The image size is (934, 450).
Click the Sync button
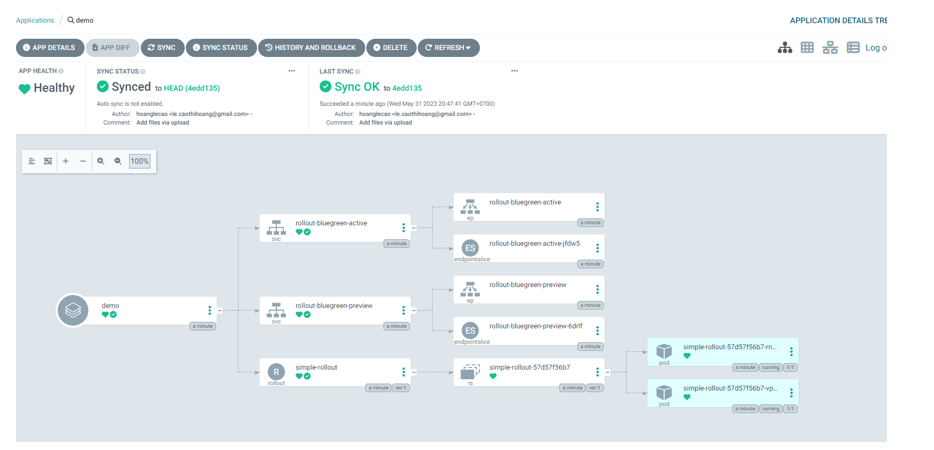click(162, 48)
